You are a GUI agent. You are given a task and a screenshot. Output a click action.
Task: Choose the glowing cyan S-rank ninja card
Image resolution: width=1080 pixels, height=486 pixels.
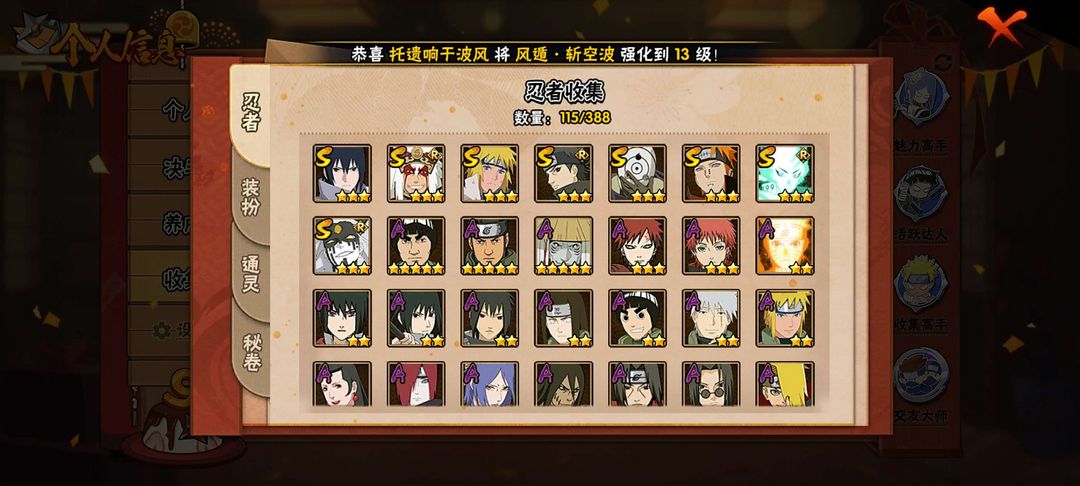785,173
